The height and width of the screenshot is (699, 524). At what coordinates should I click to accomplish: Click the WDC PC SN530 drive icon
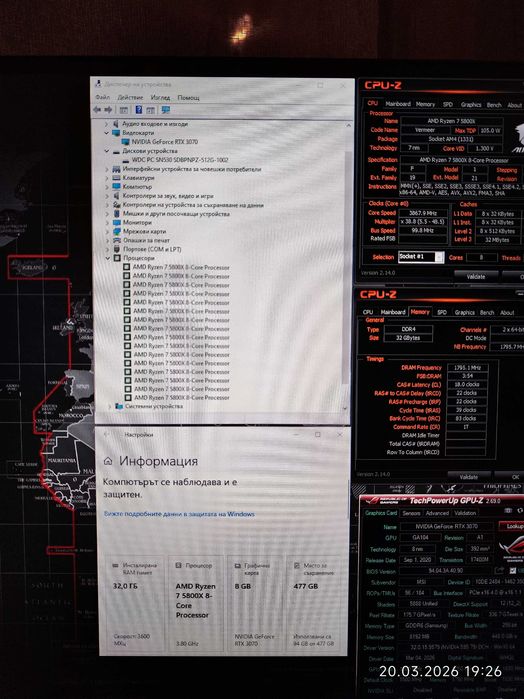(126, 160)
